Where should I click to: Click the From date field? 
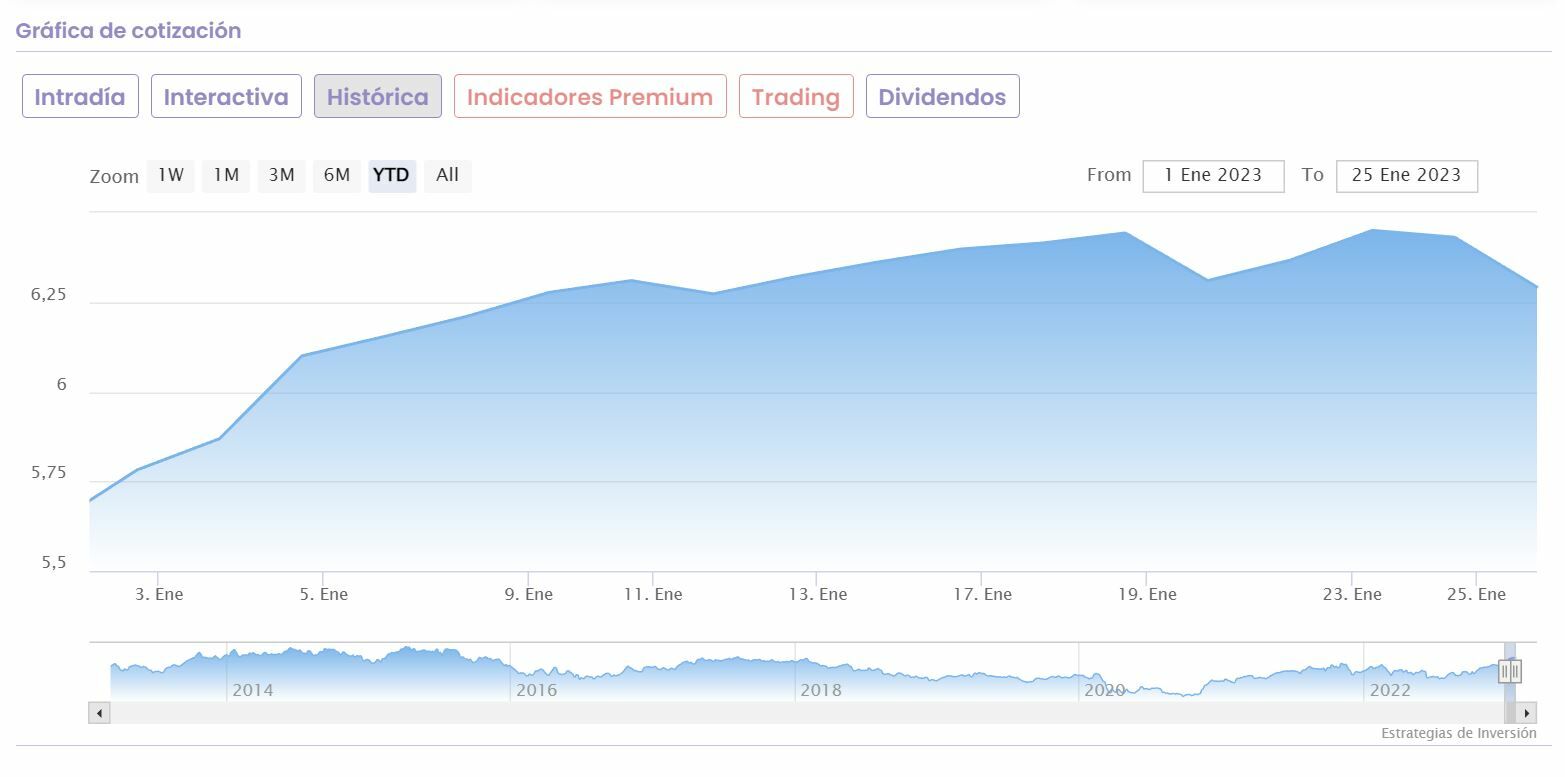coord(1213,175)
